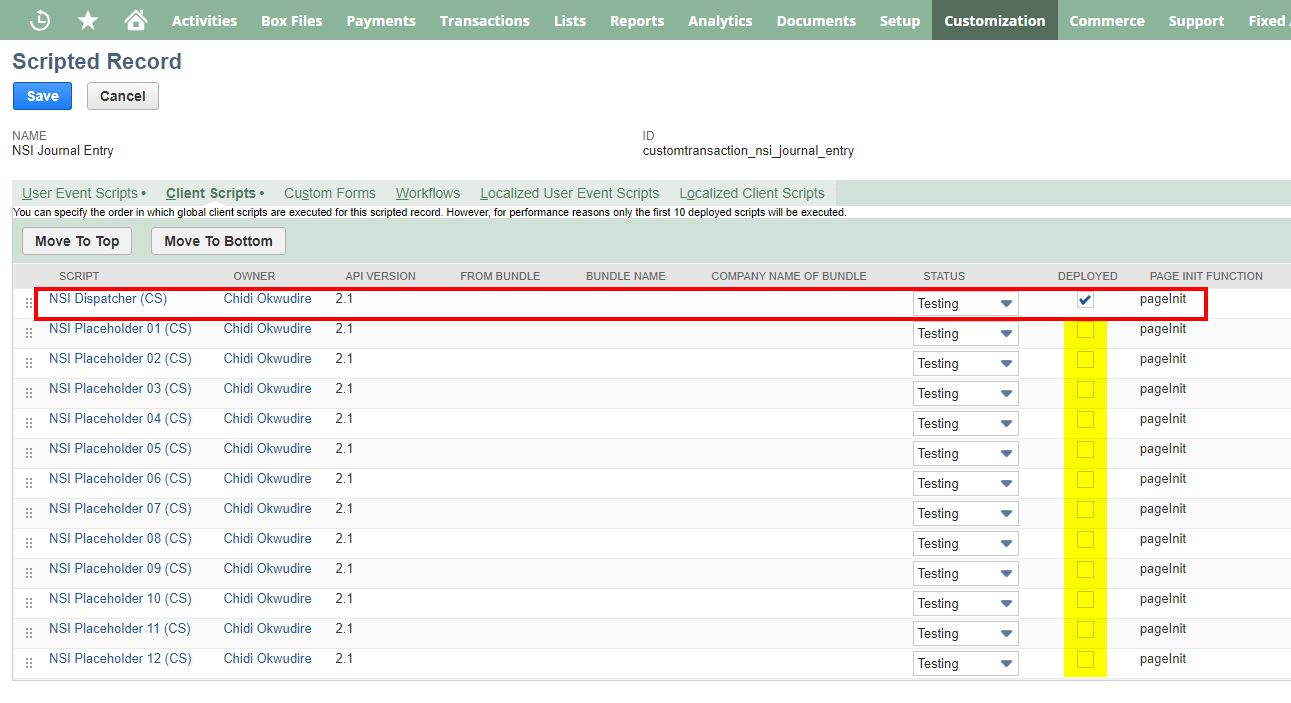Grab drag handle of Placeholder 02 row

tap(29, 363)
